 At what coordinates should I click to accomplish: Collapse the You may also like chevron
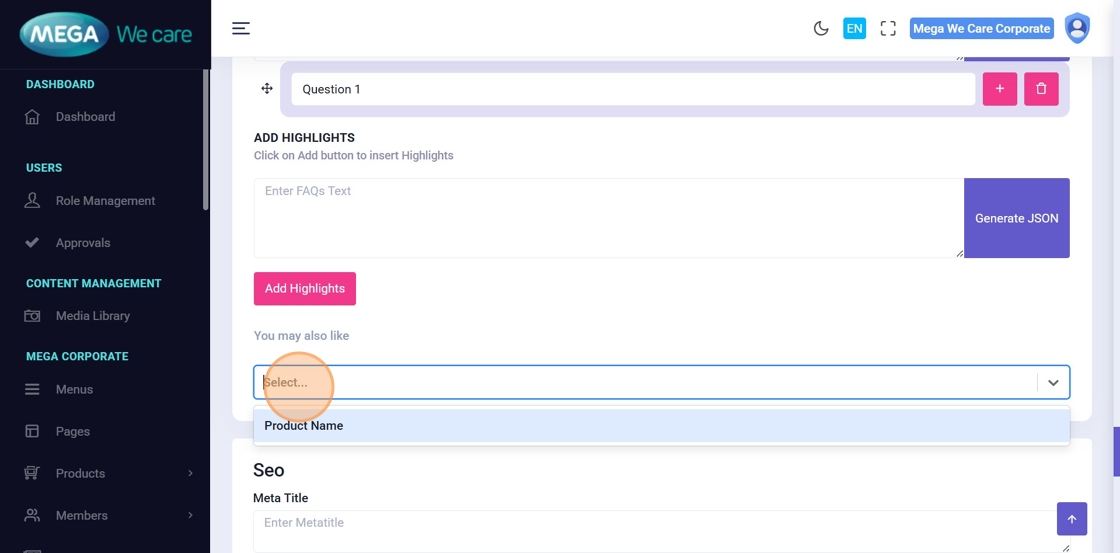(x=1053, y=382)
